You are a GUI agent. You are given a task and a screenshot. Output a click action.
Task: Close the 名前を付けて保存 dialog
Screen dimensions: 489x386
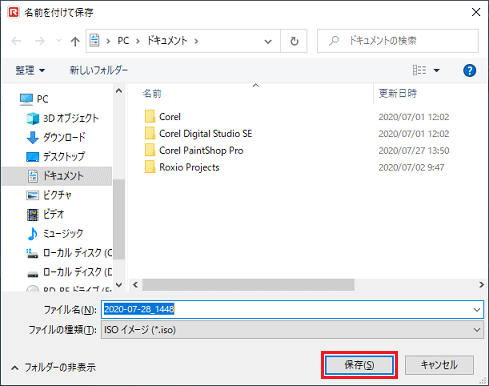476,12
